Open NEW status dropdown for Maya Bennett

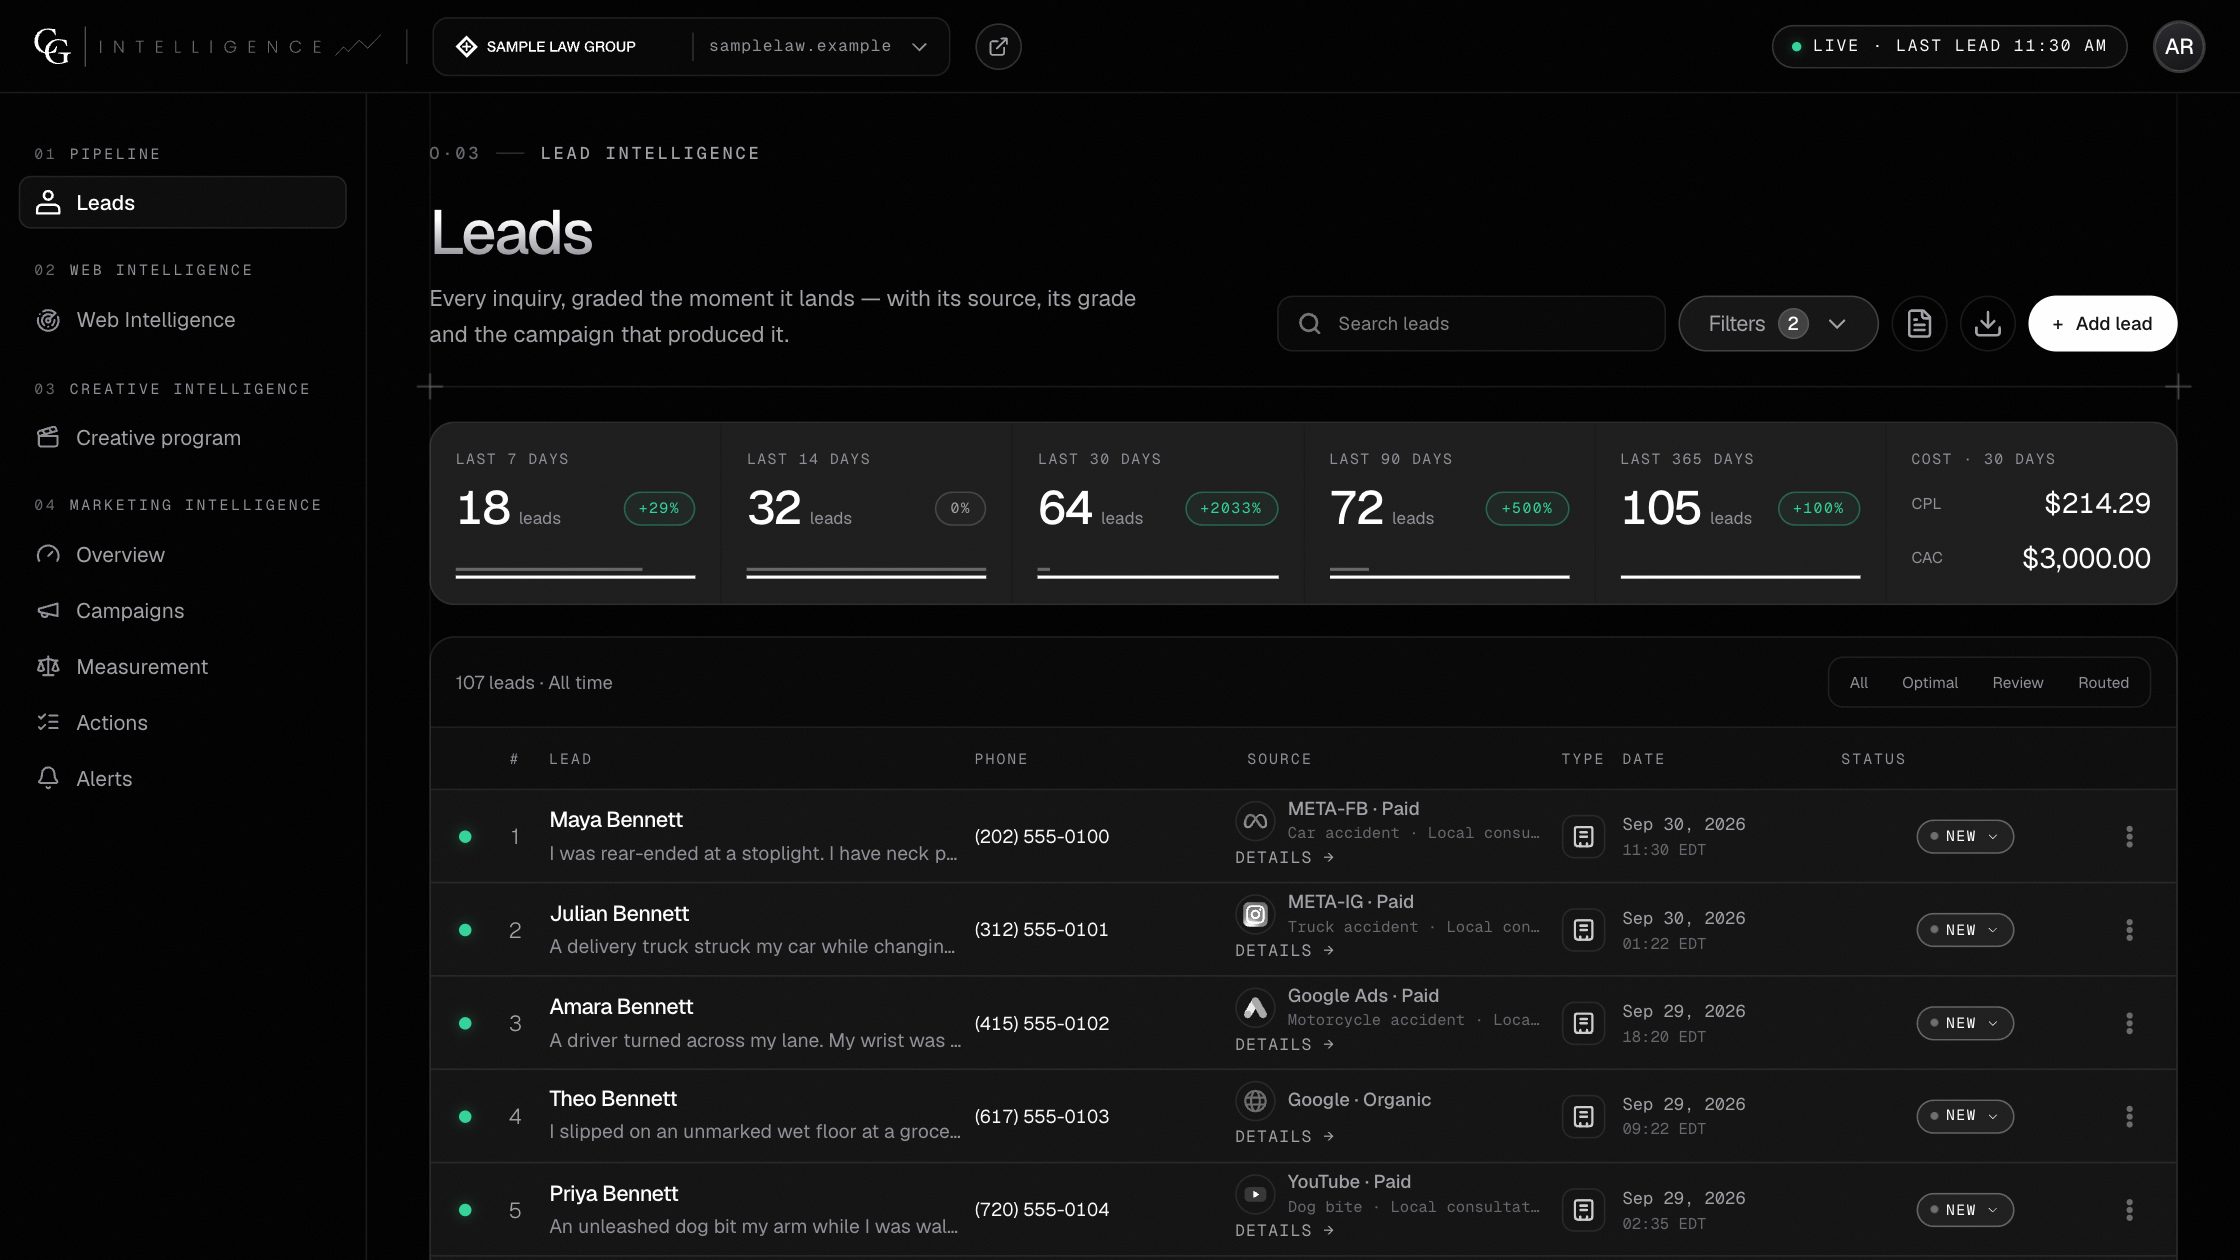pyautogui.click(x=1965, y=837)
